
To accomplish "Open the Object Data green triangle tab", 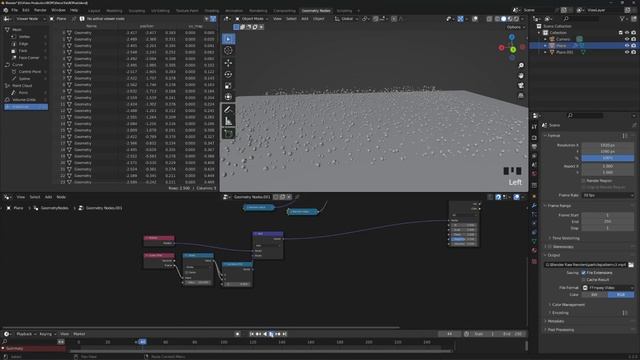I will click(x=534, y=242).
